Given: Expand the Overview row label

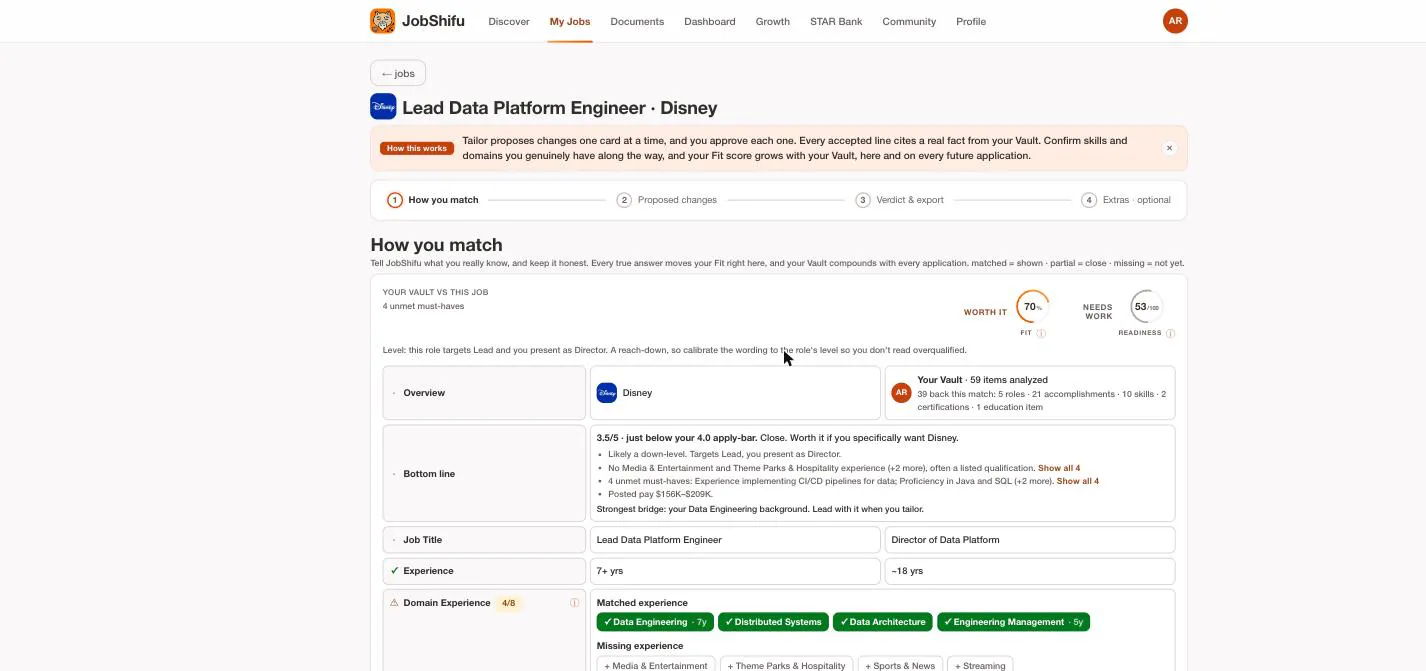Looking at the screenshot, I should (x=484, y=393).
